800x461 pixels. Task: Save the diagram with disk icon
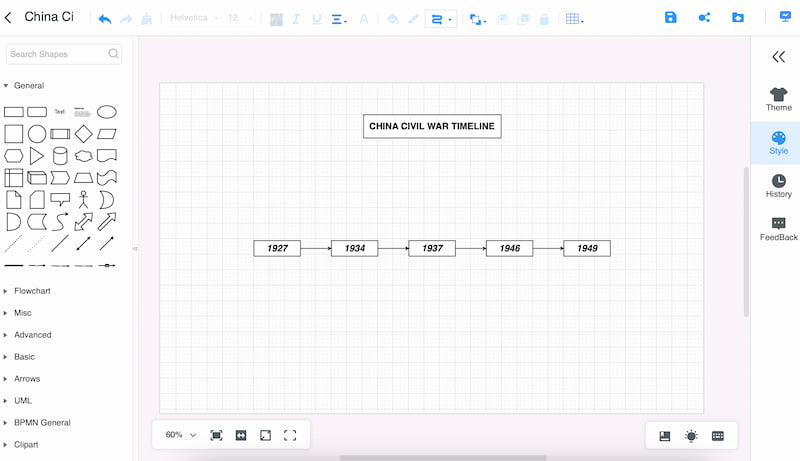[x=670, y=17]
